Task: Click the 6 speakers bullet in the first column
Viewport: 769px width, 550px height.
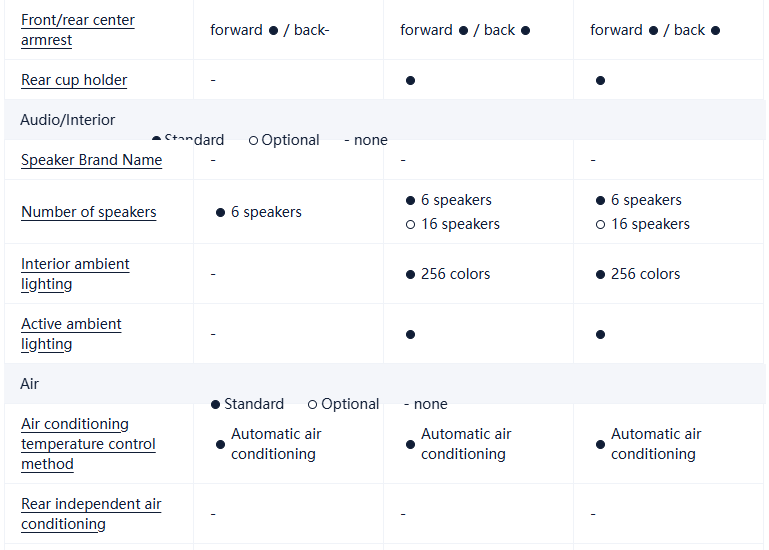Action: click(221, 213)
